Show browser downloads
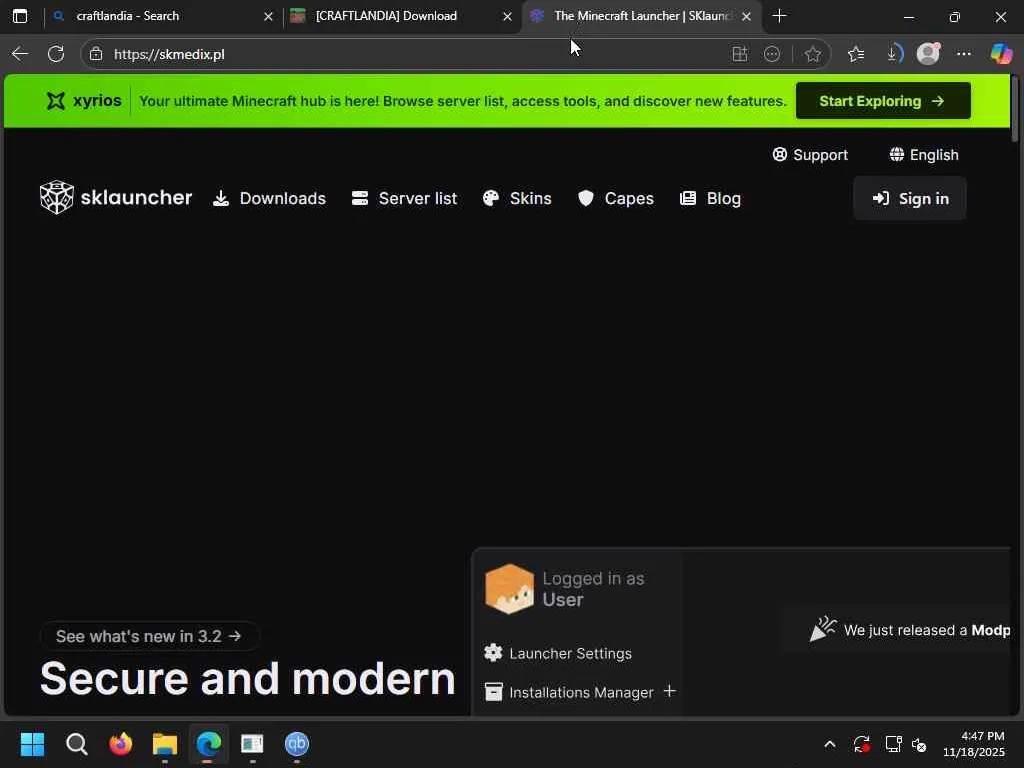The height and width of the screenshot is (768, 1024). click(x=893, y=54)
